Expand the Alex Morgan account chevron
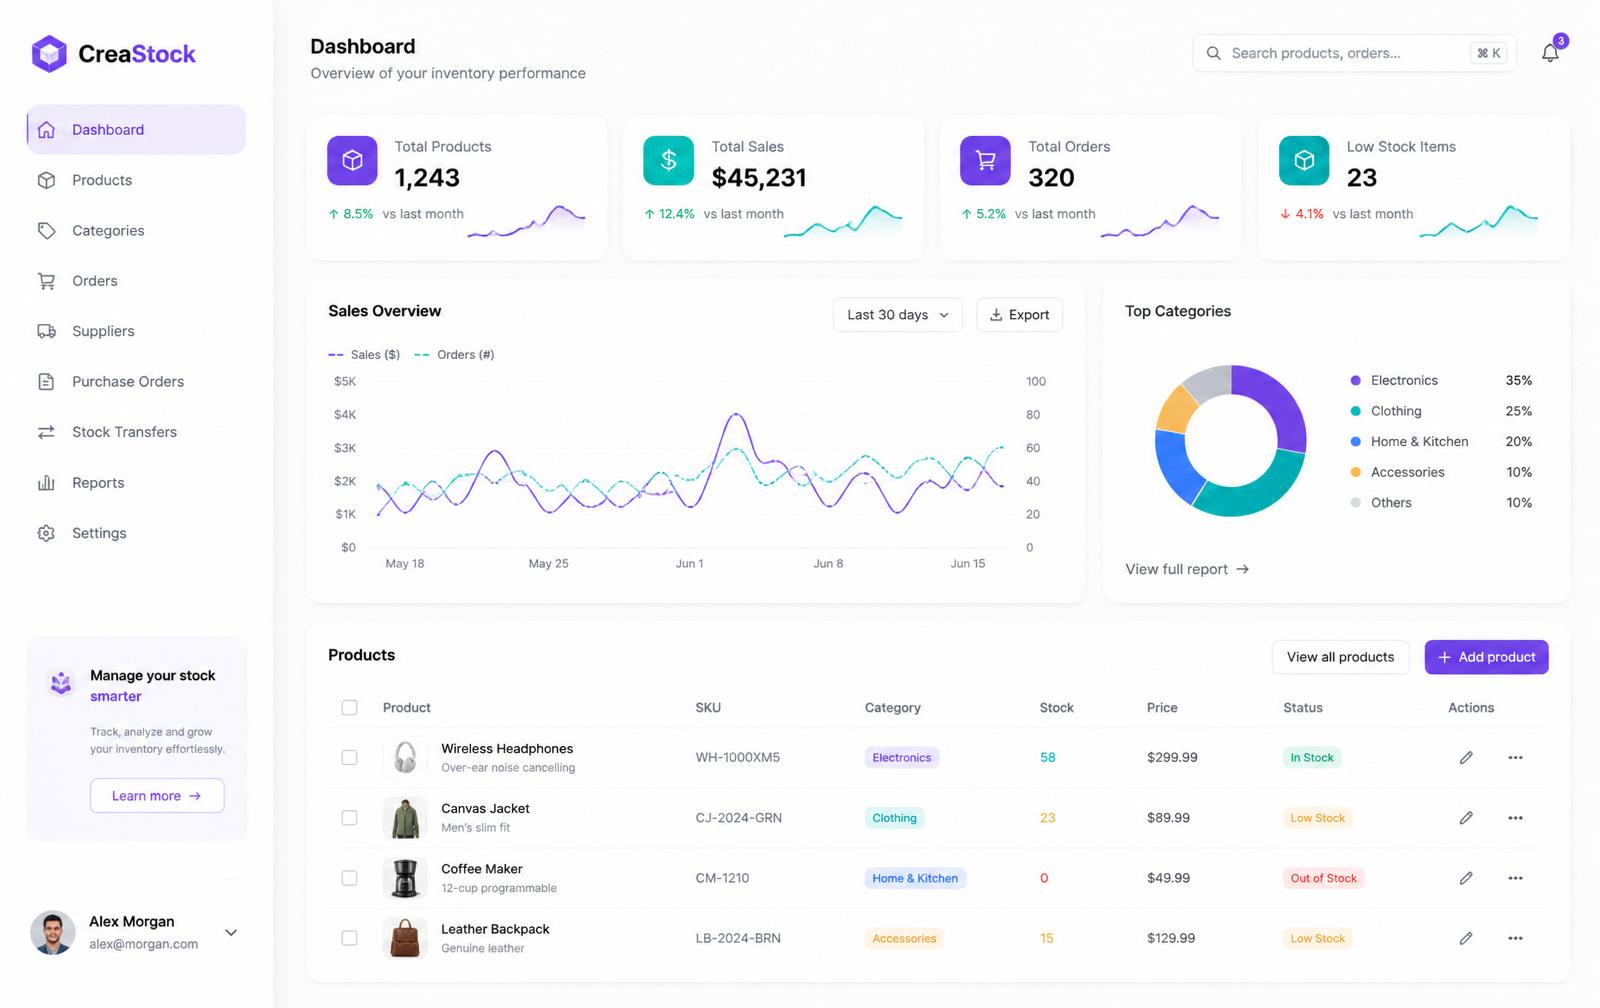This screenshot has width=1600, height=1008. (x=231, y=933)
